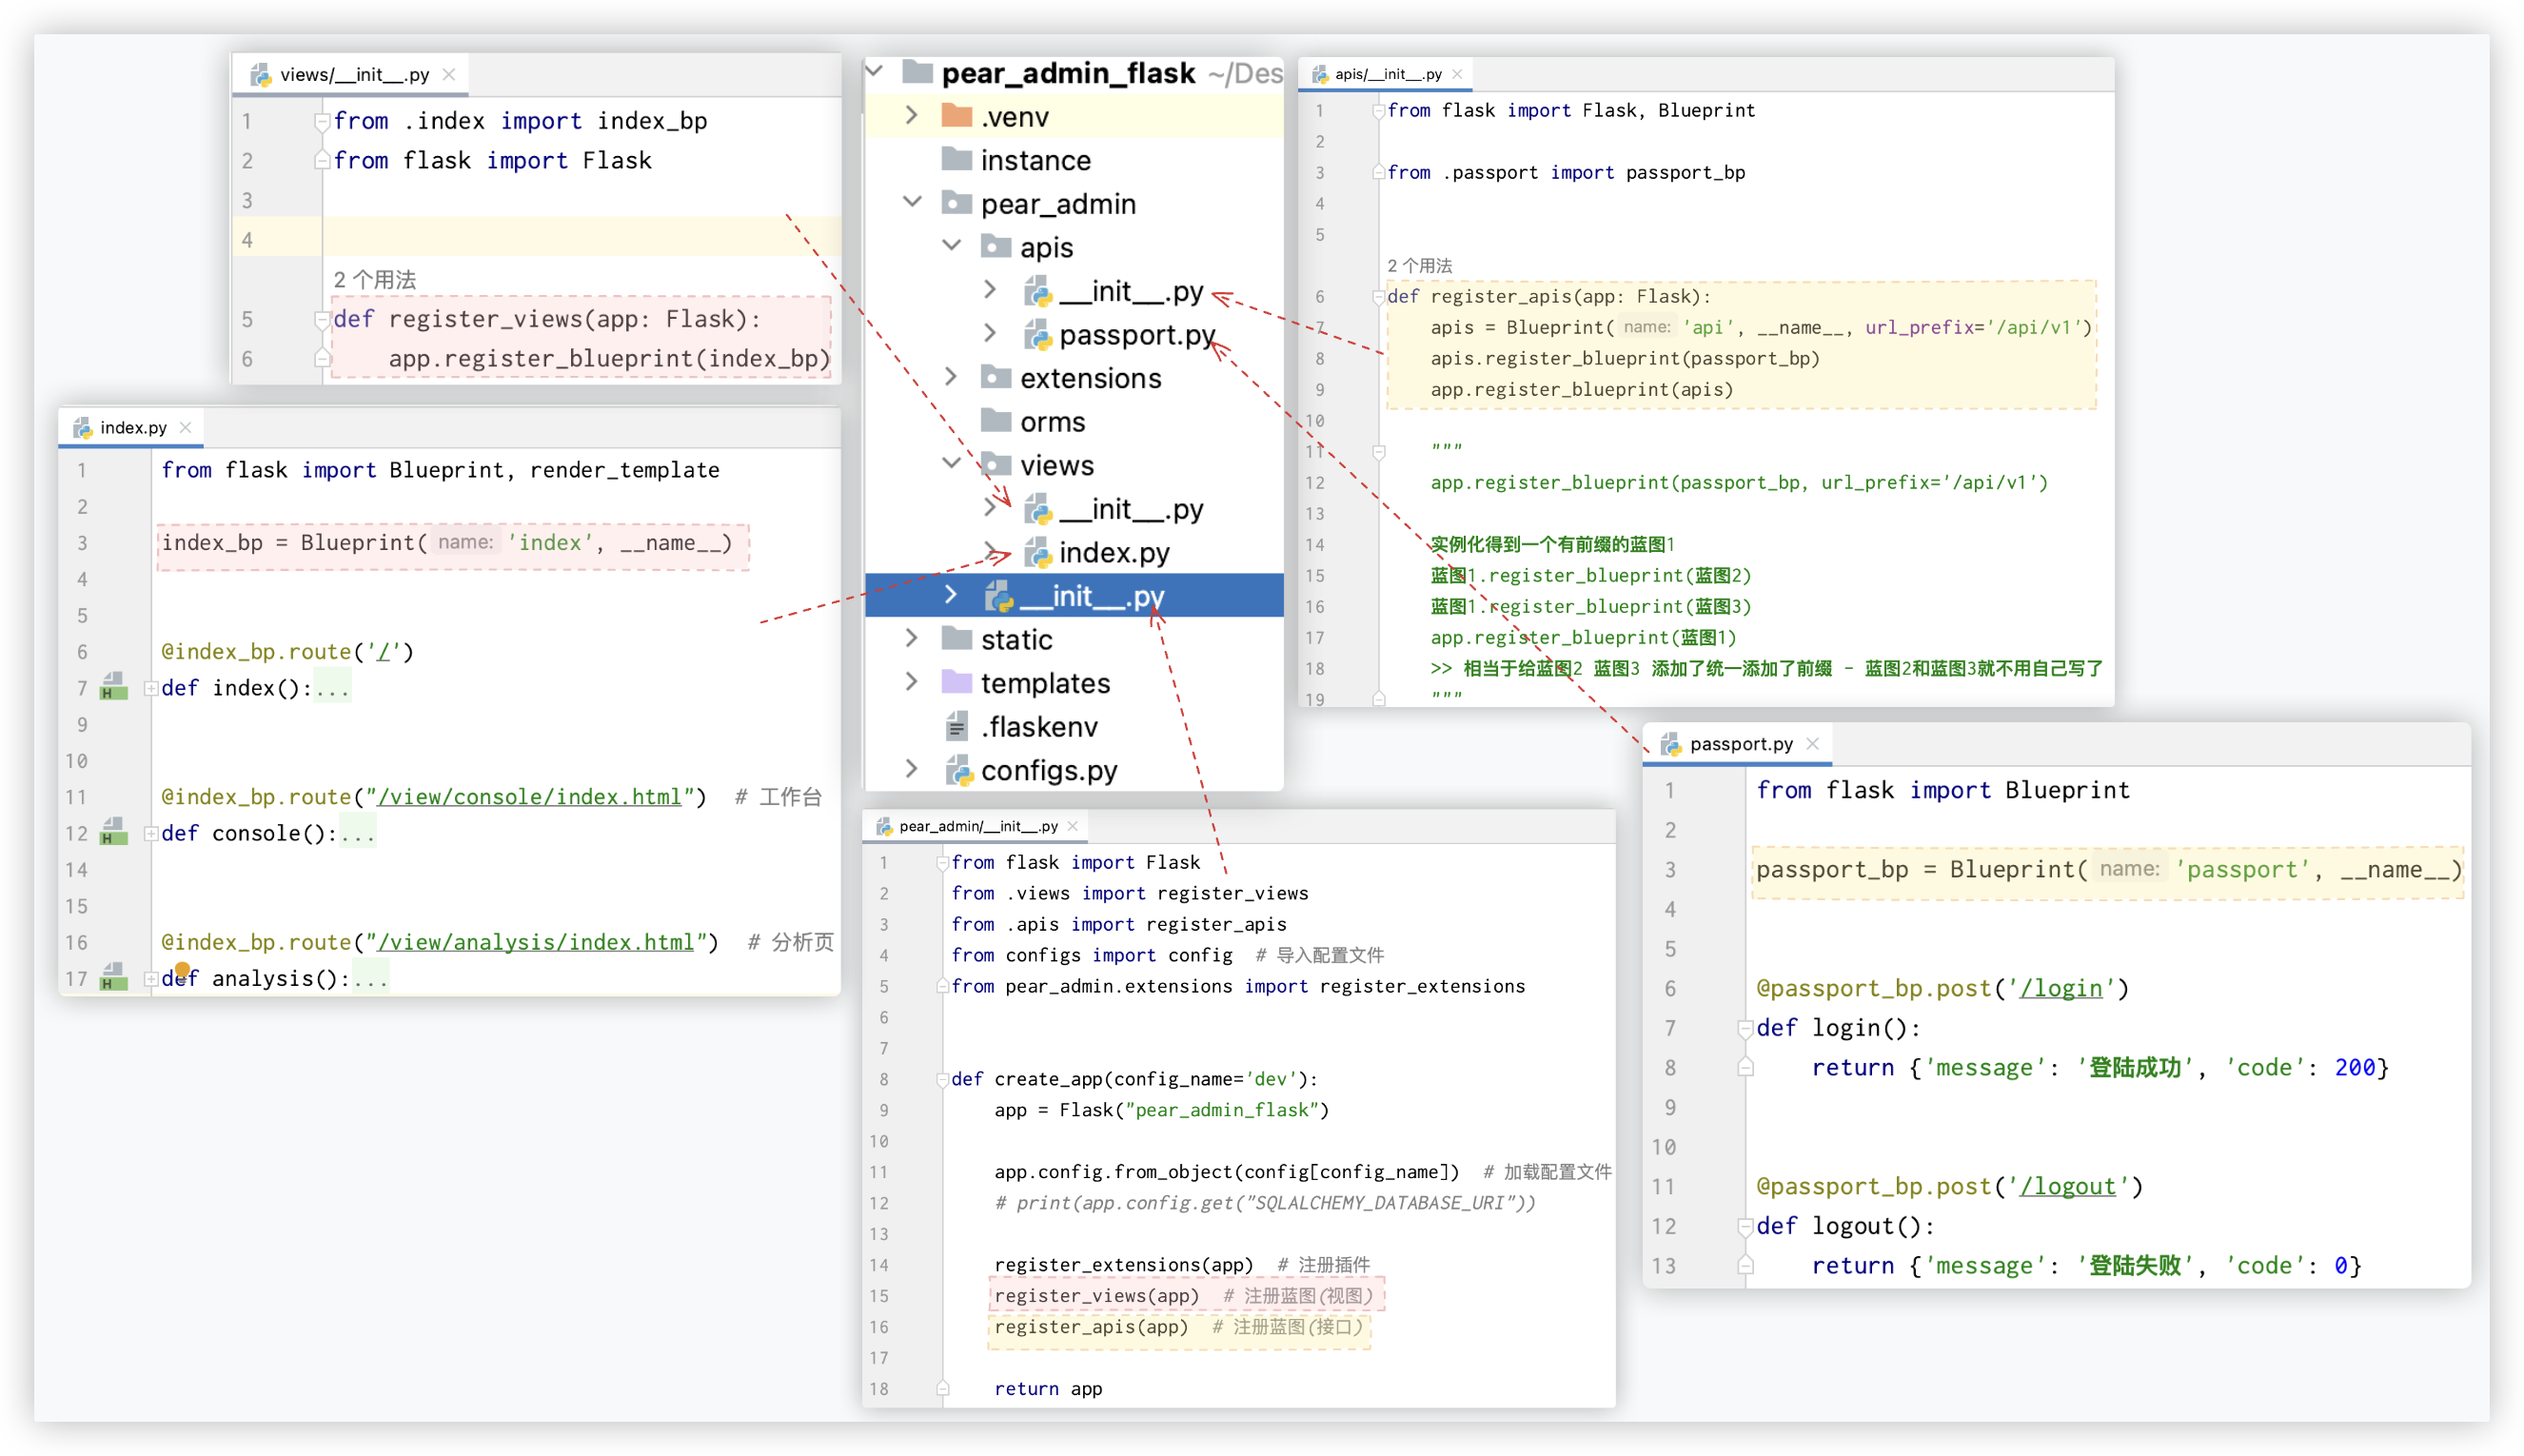Toggle code fold at def login()
This screenshot has height=1456, width=2524.
[x=1745, y=1028]
